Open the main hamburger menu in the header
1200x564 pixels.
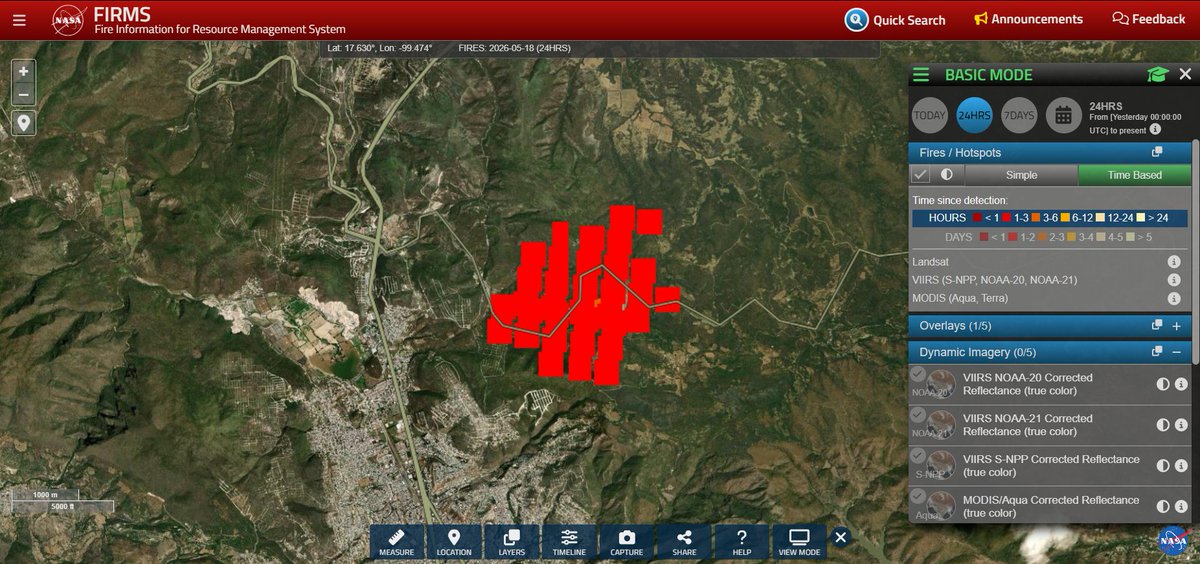(x=20, y=20)
